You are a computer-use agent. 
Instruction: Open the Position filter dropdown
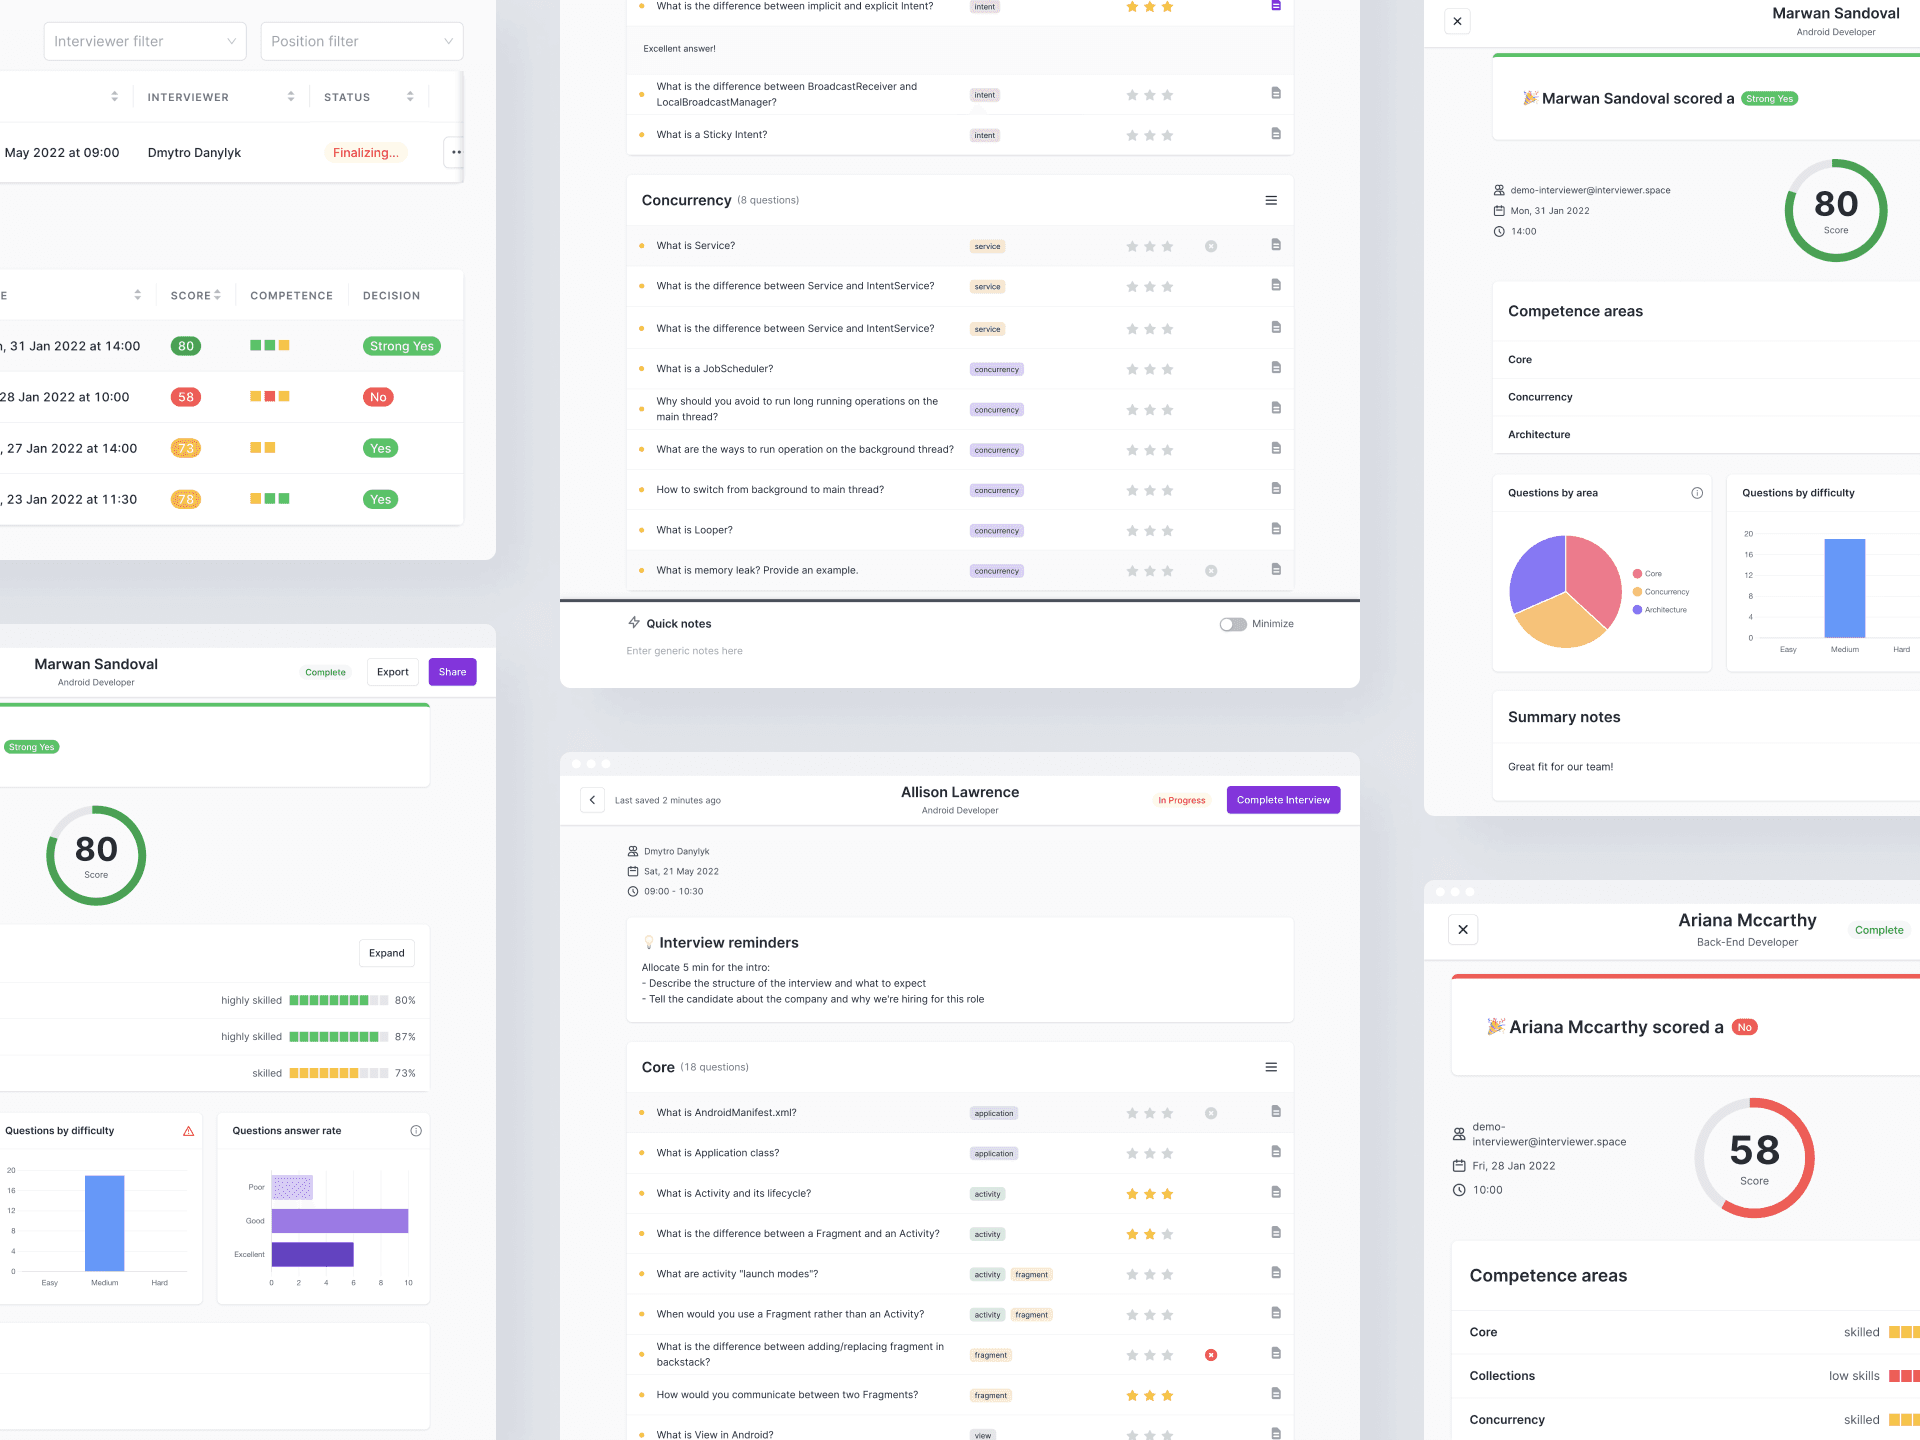click(361, 41)
